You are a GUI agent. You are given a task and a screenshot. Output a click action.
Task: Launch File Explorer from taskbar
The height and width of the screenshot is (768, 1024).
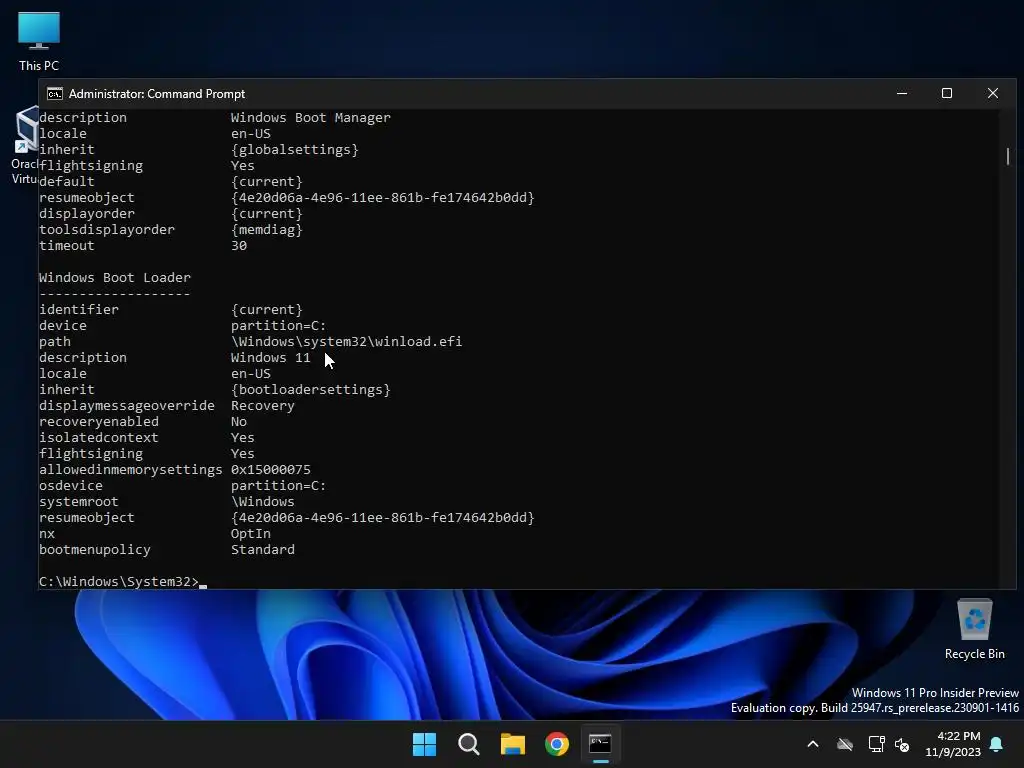(513, 744)
